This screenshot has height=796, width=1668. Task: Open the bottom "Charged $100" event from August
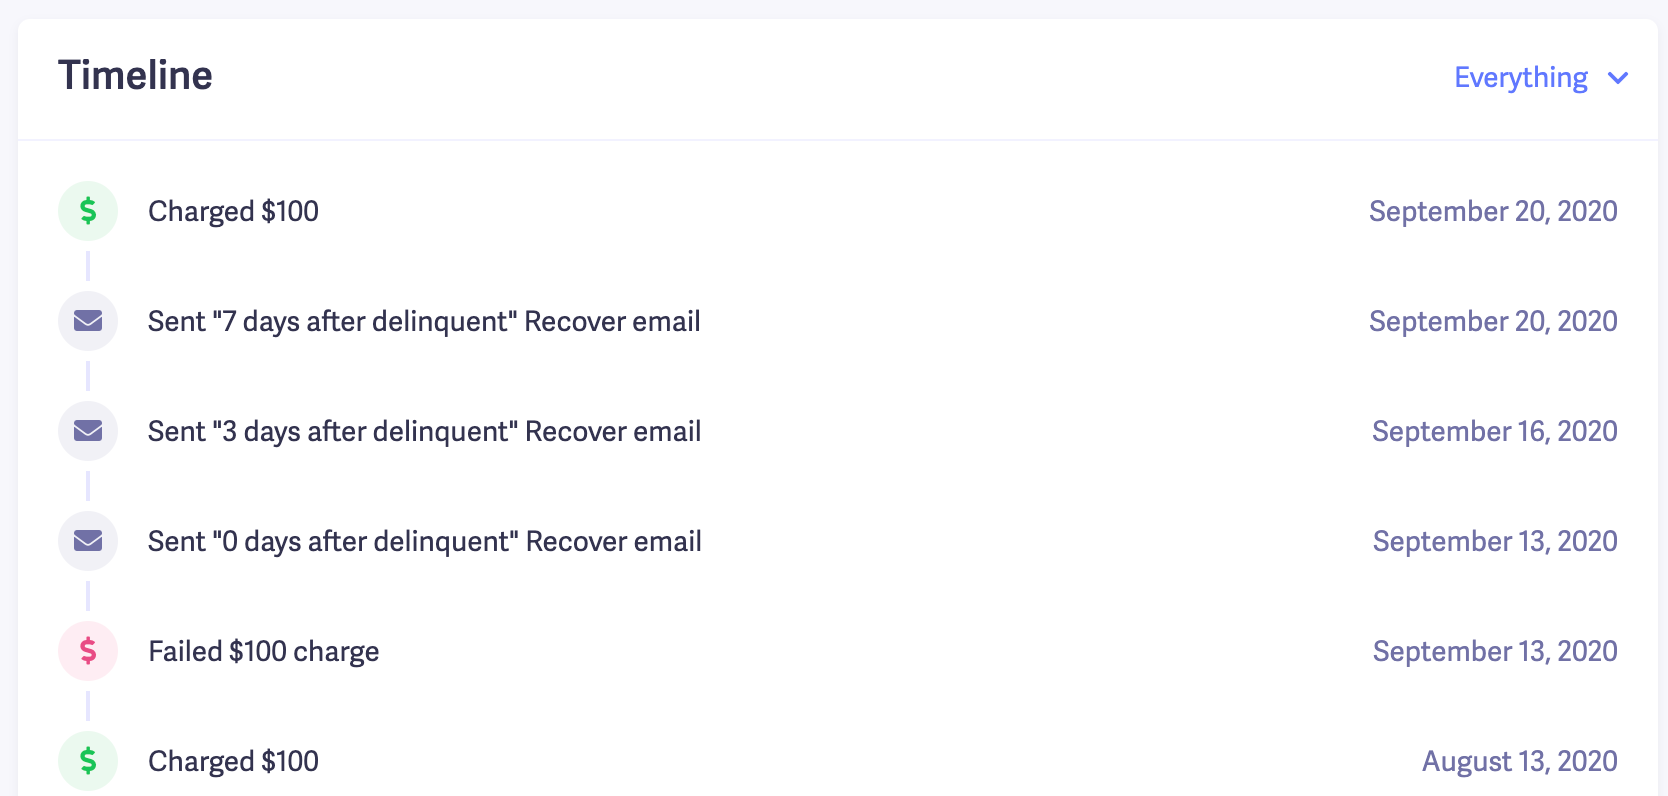click(233, 761)
